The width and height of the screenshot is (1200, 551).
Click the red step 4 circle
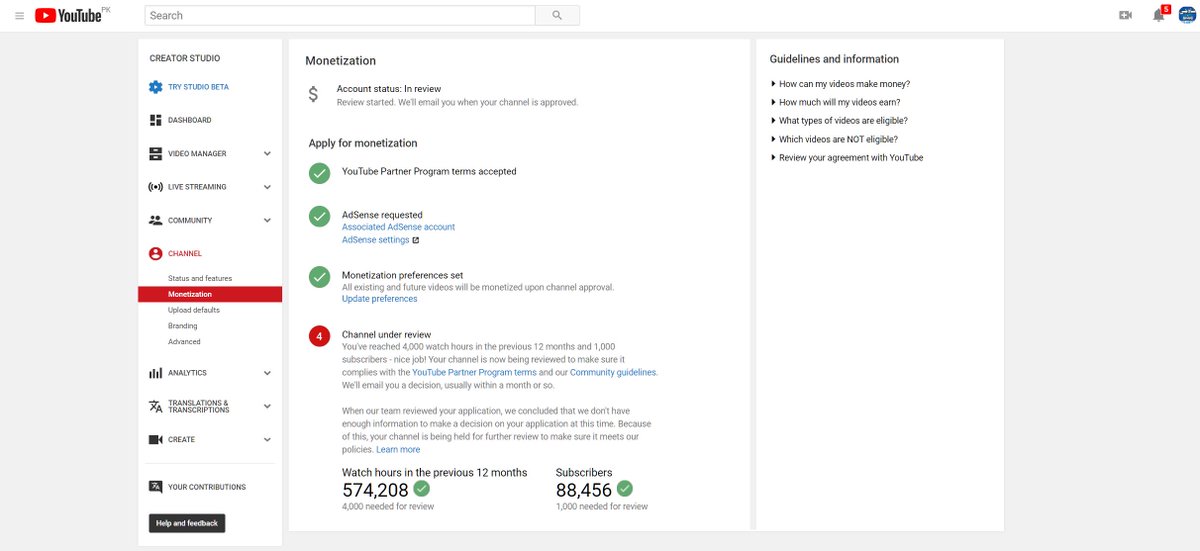click(x=319, y=336)
